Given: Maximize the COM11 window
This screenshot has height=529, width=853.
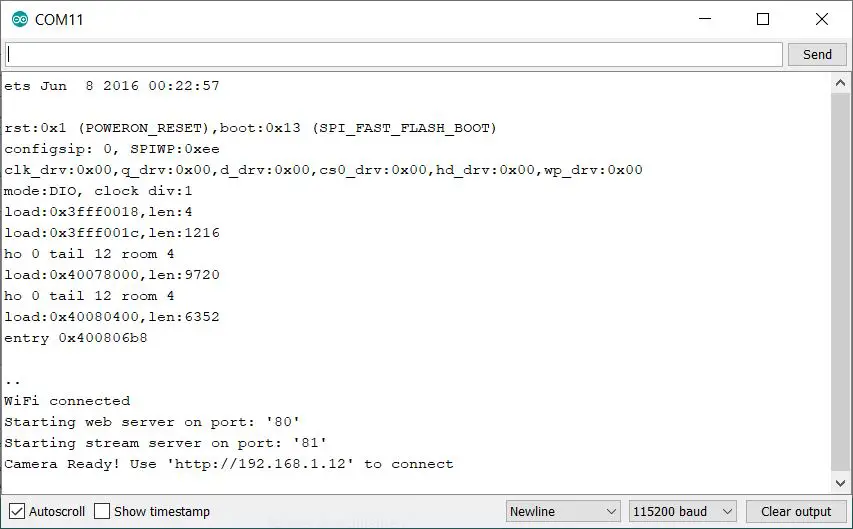Looking at the screenshot, I should [x=763, y=19].
